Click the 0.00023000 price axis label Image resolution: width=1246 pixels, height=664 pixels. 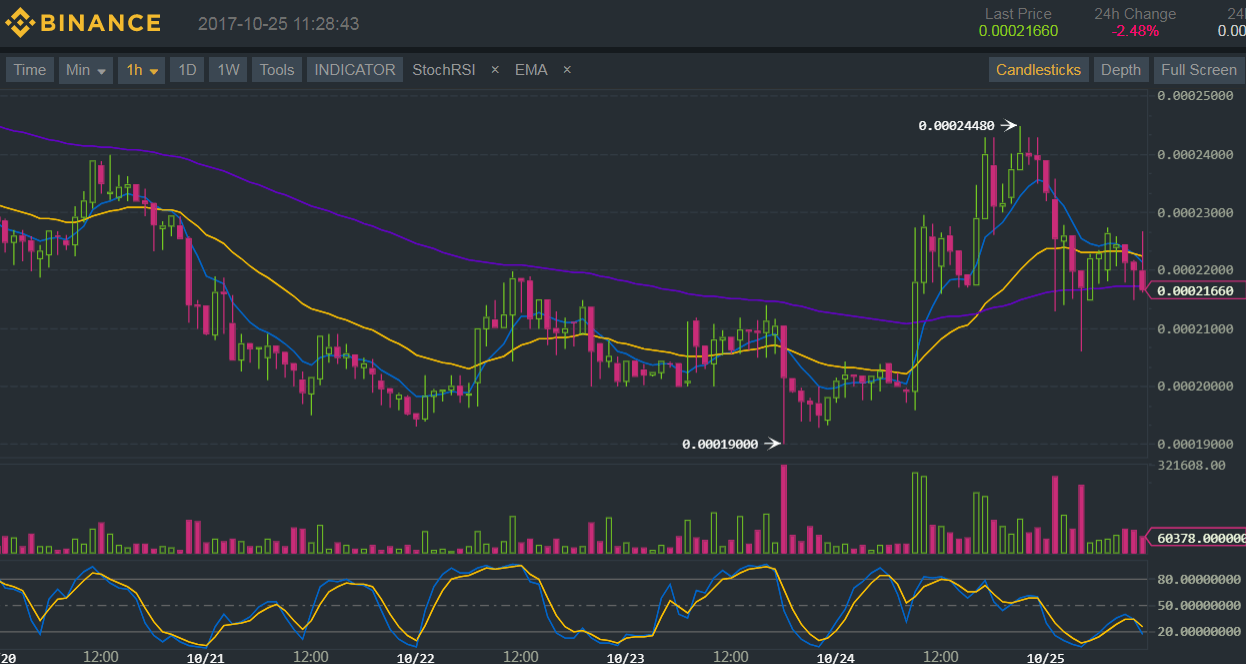1195,213
